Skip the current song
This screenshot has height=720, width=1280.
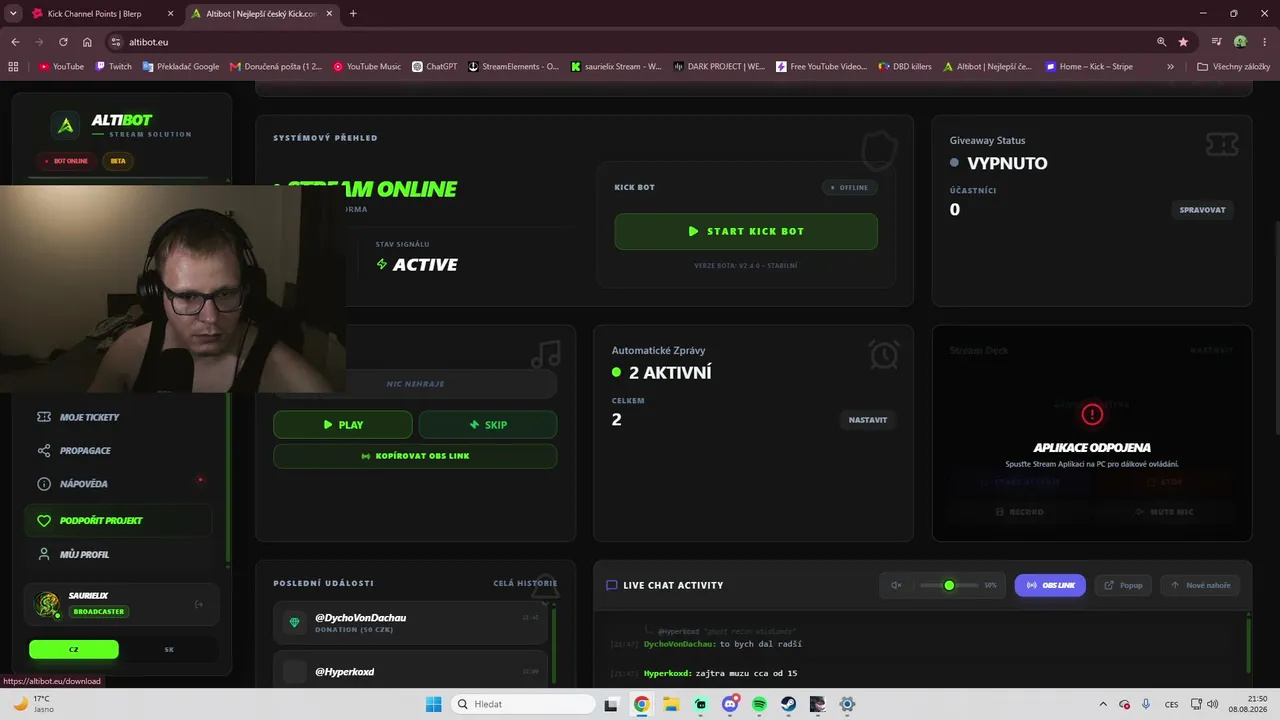(x=488, y=425)
